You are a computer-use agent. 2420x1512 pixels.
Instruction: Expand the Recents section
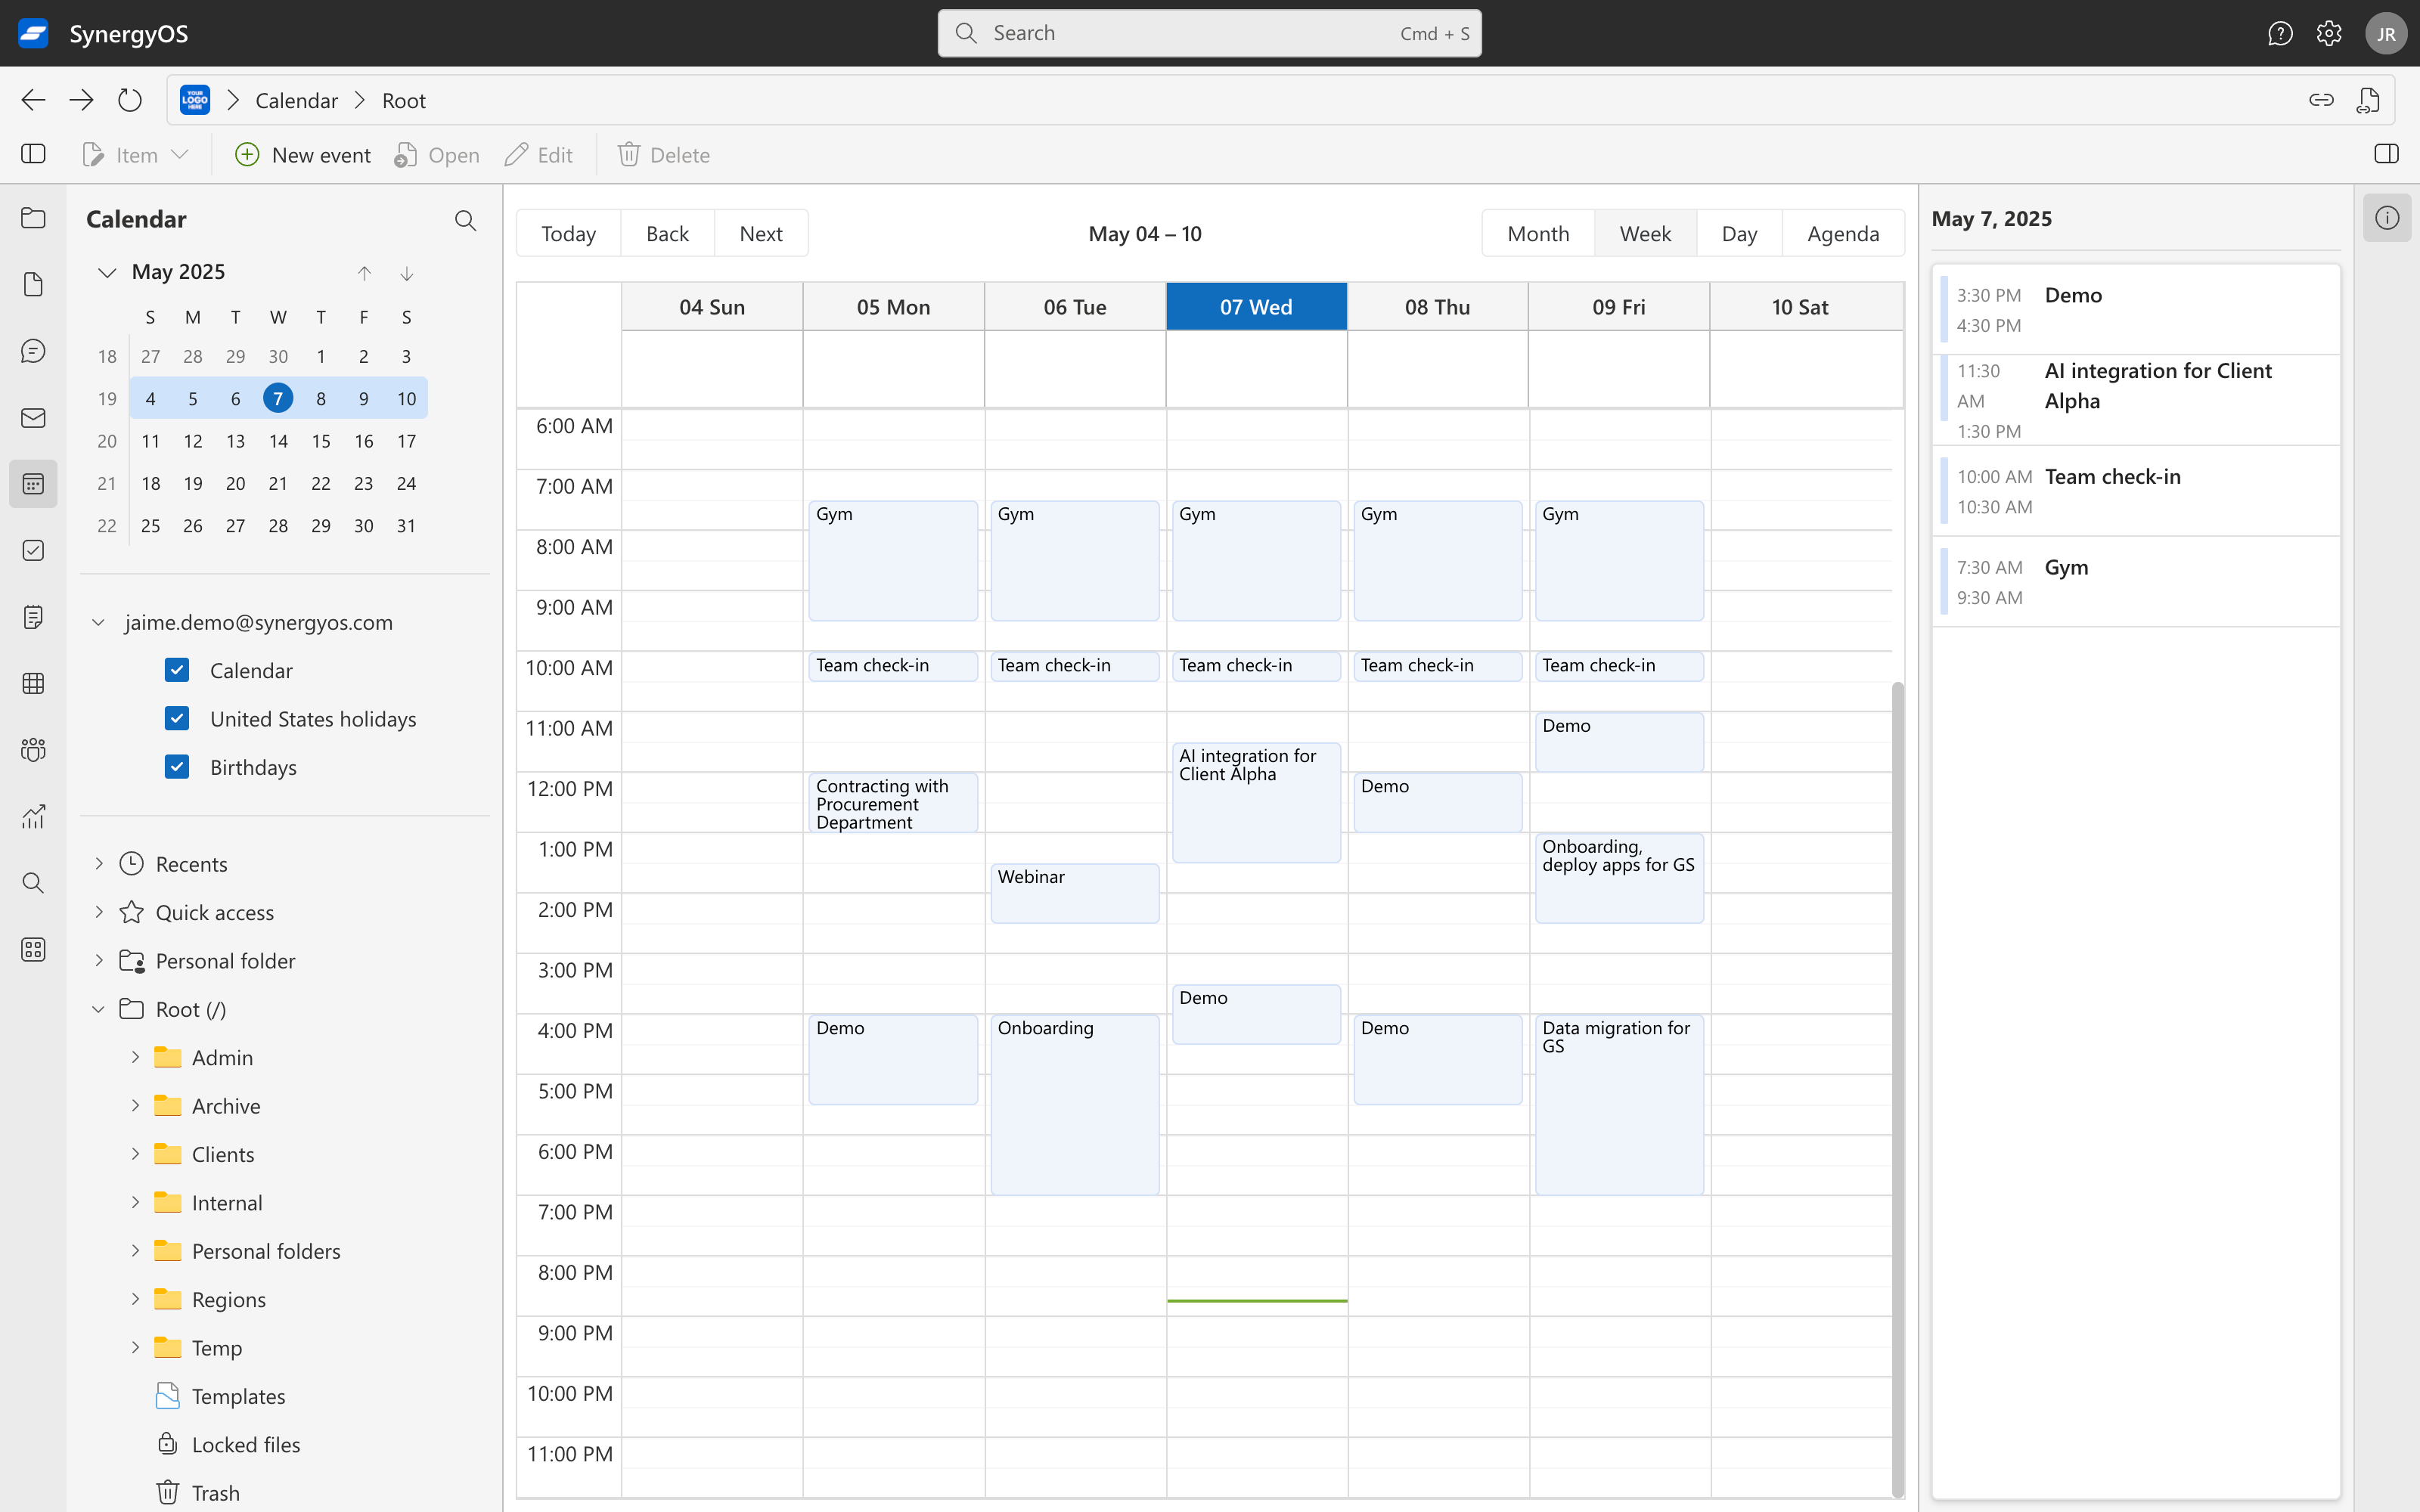click(x=98, y=864)
